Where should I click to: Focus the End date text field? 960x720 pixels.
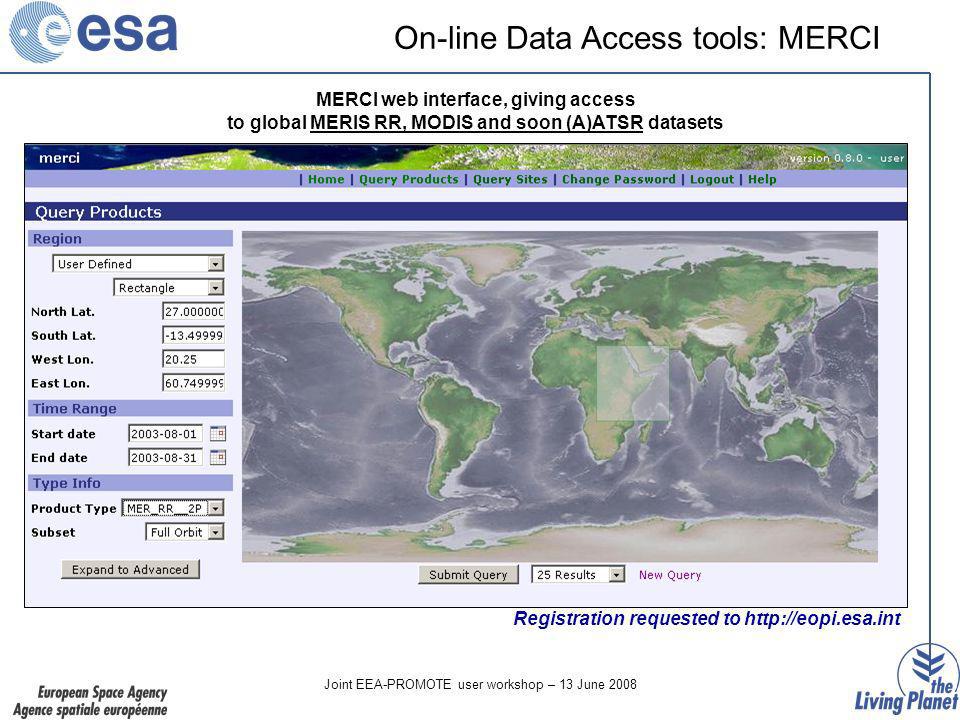(x=165, y=458)
